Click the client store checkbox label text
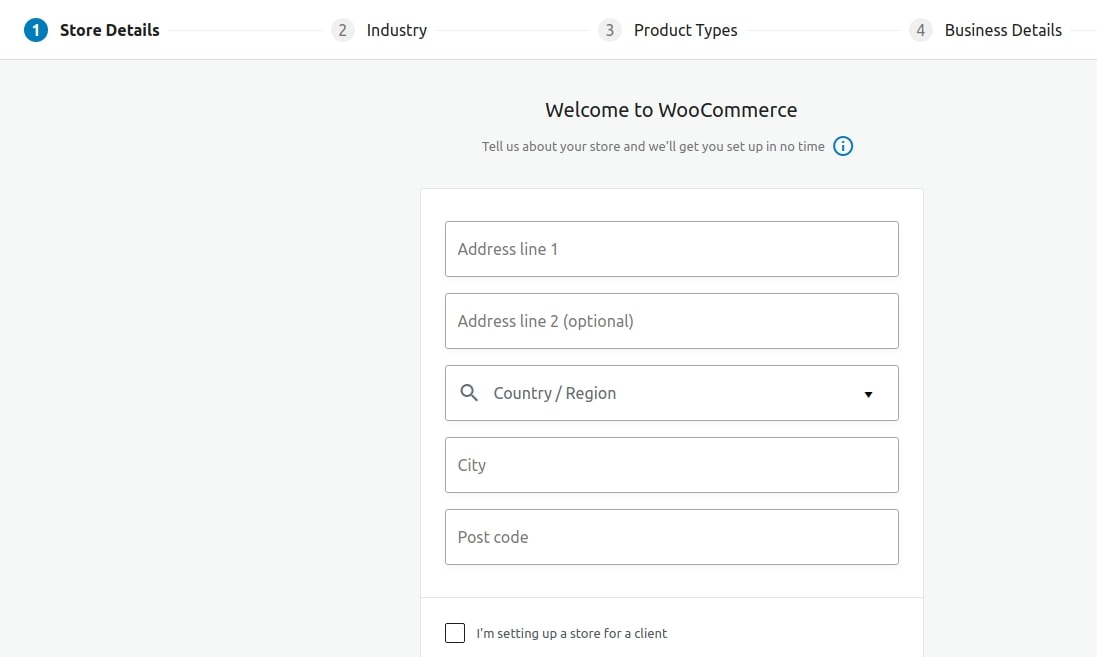The height and width of the screenshot is (657, 1097). [572, 633]
